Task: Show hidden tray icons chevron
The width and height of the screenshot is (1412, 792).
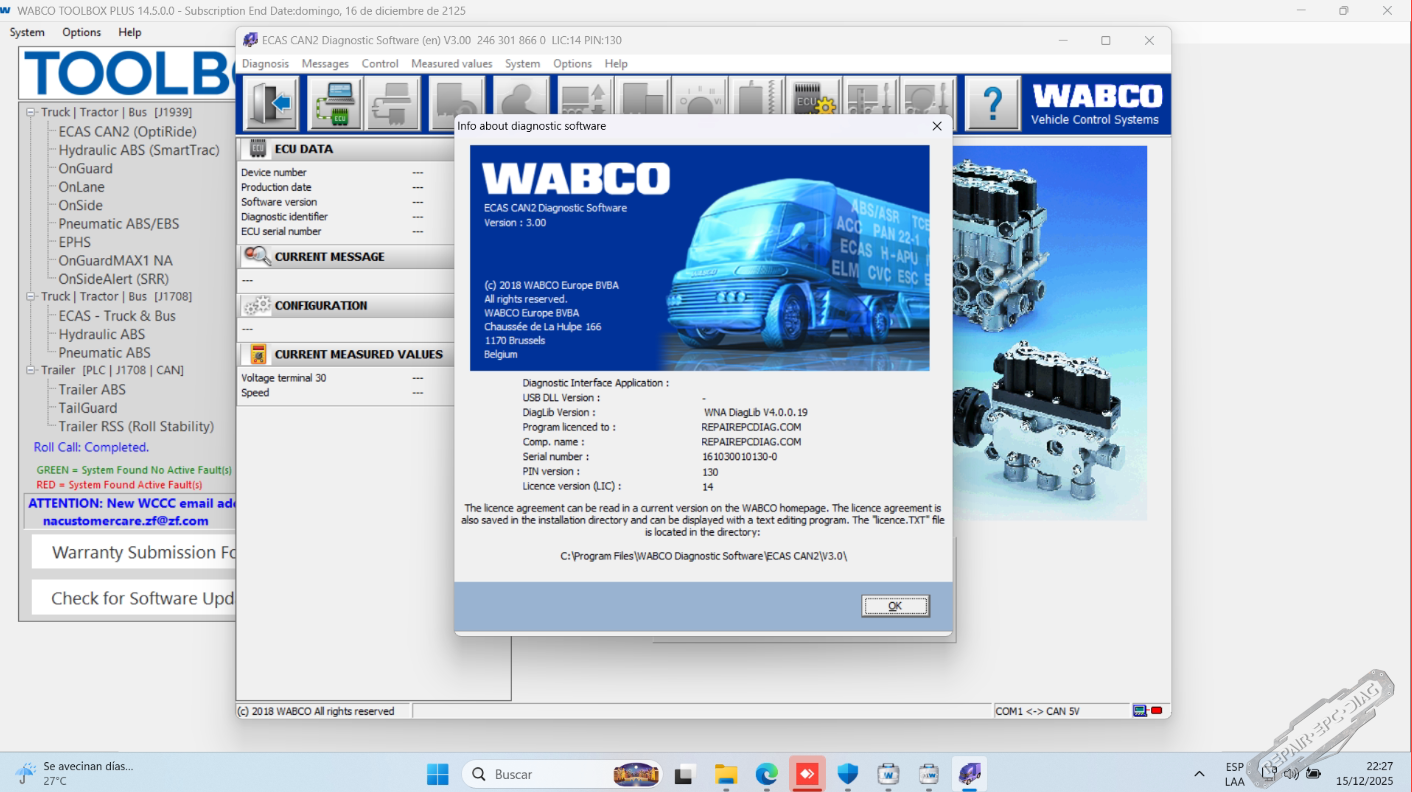Action: [x=1199, y=774]
